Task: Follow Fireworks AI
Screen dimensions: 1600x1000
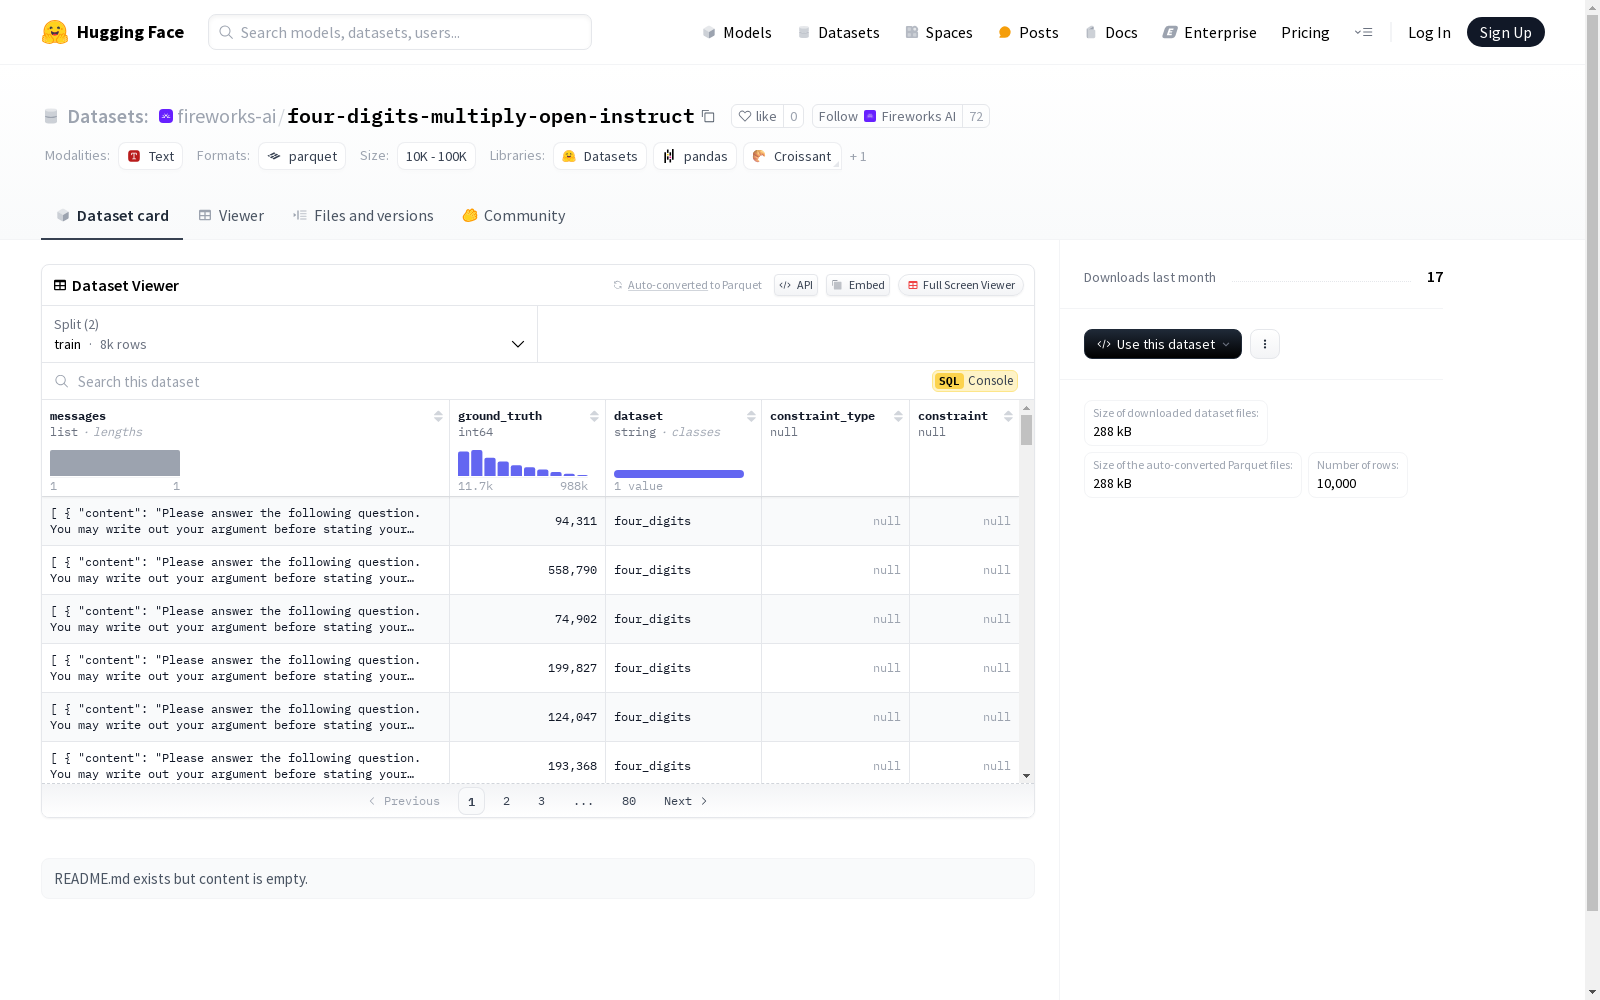Action: click(x=887, y=116)
